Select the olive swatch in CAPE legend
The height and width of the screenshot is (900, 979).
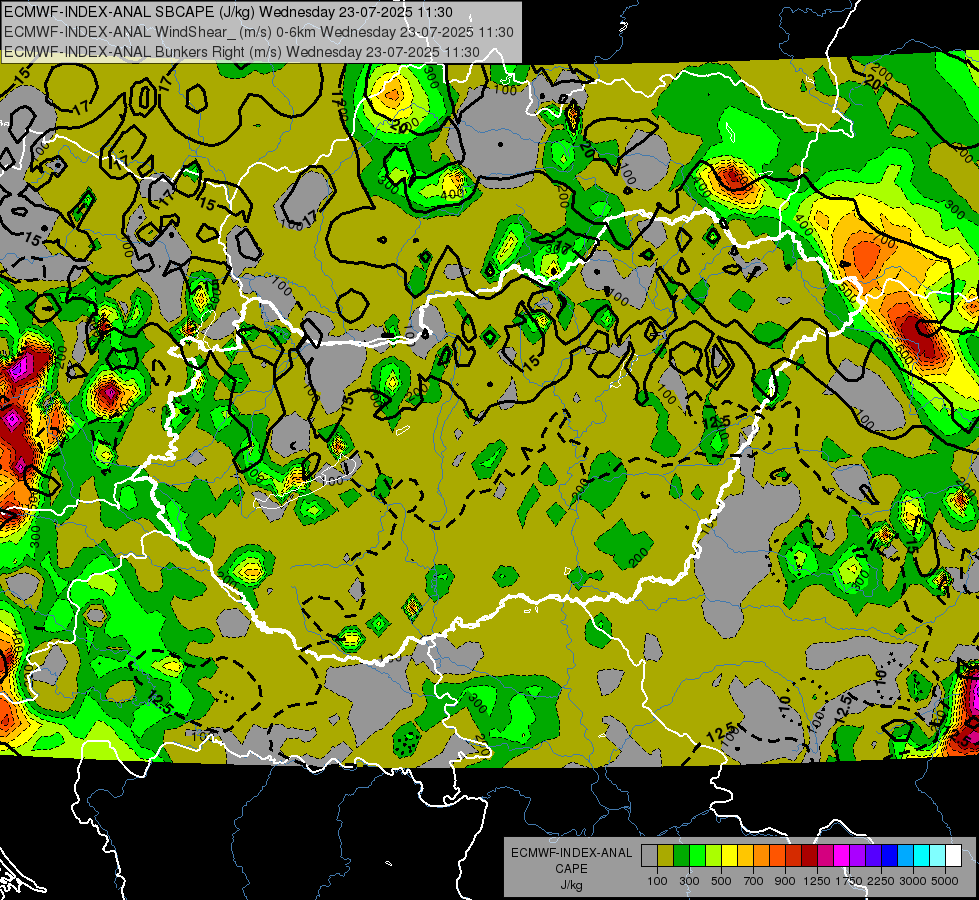tap(666, 856)
